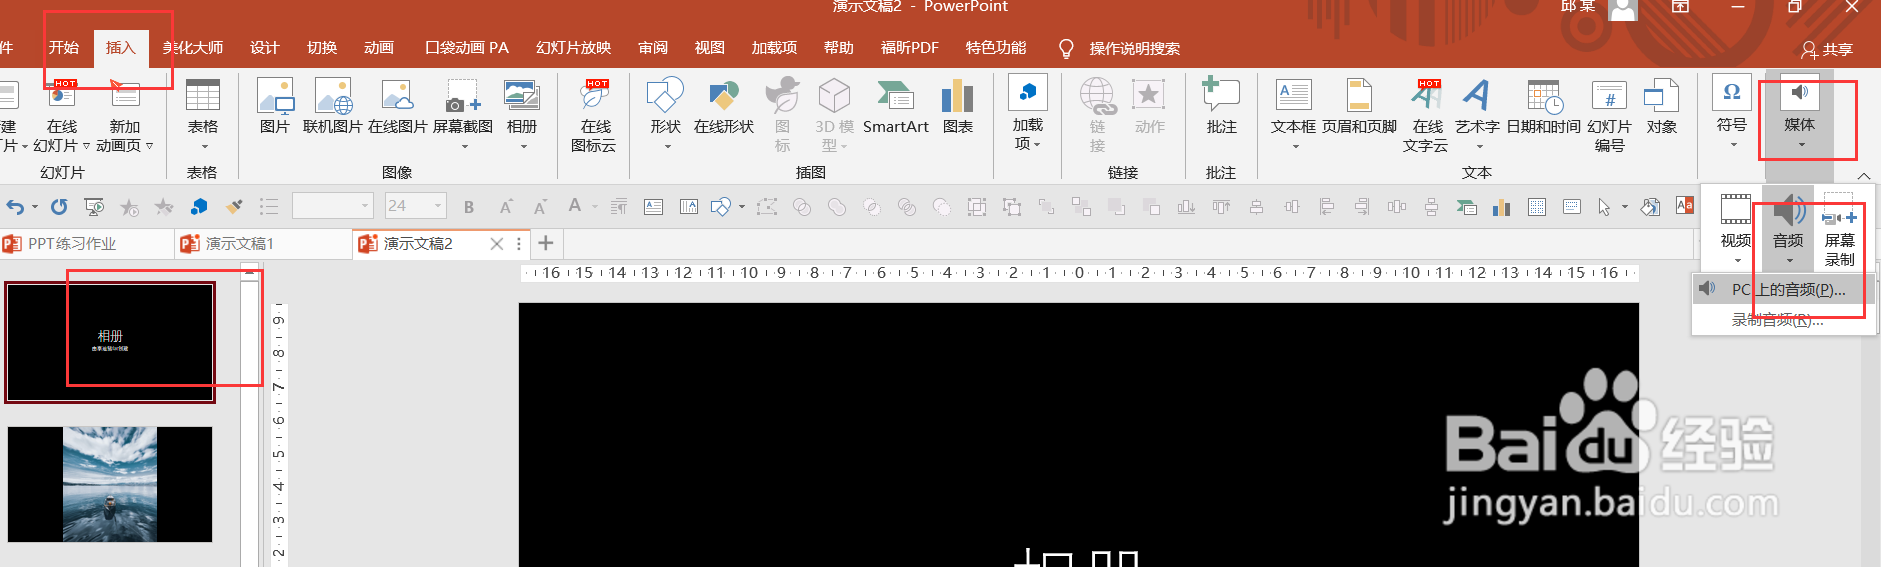The height and width of the screenshot is (567, 1881).
Task: Click the 操作说明搜索 search box
Action: pyautogui.click(x=1135, y=48)
